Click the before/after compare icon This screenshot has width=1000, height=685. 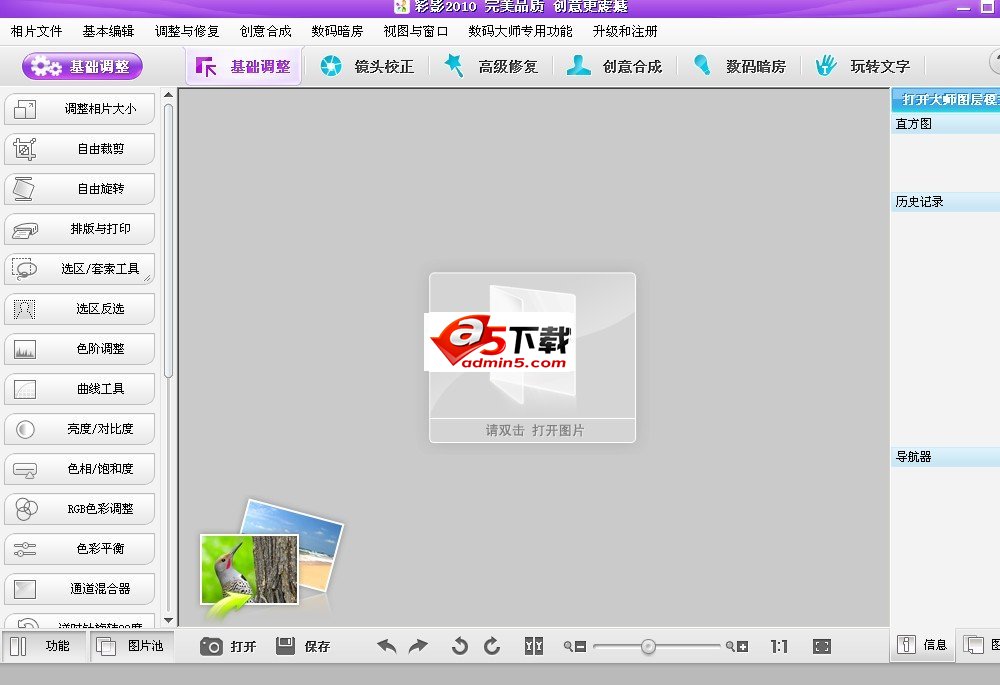[534, 647]
